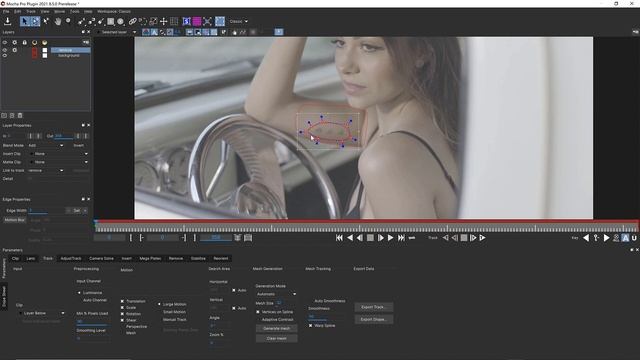Hide the Background layer eye
Viewport: 640px width, 360px height.
pyautogui.click(x=5, y=56)
